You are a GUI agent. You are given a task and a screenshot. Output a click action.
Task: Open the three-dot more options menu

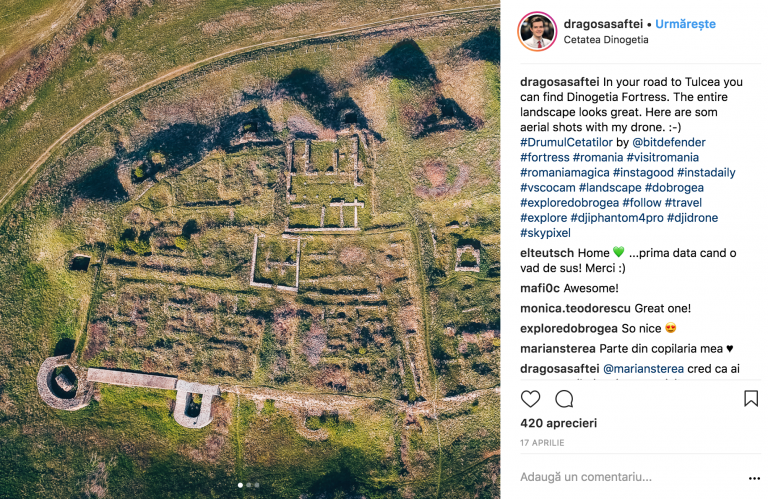(x=754, y=478)
